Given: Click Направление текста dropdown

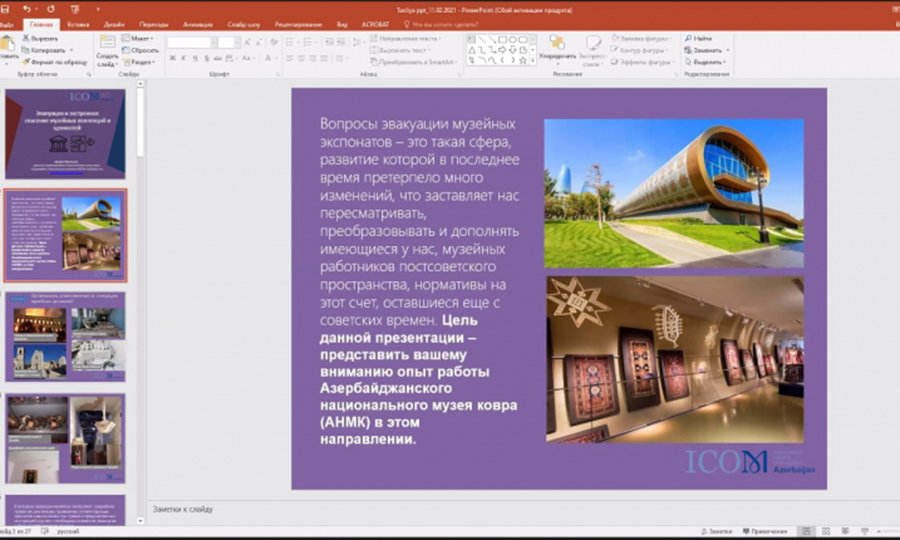Looking at the screenshot, I should (405, 38).
